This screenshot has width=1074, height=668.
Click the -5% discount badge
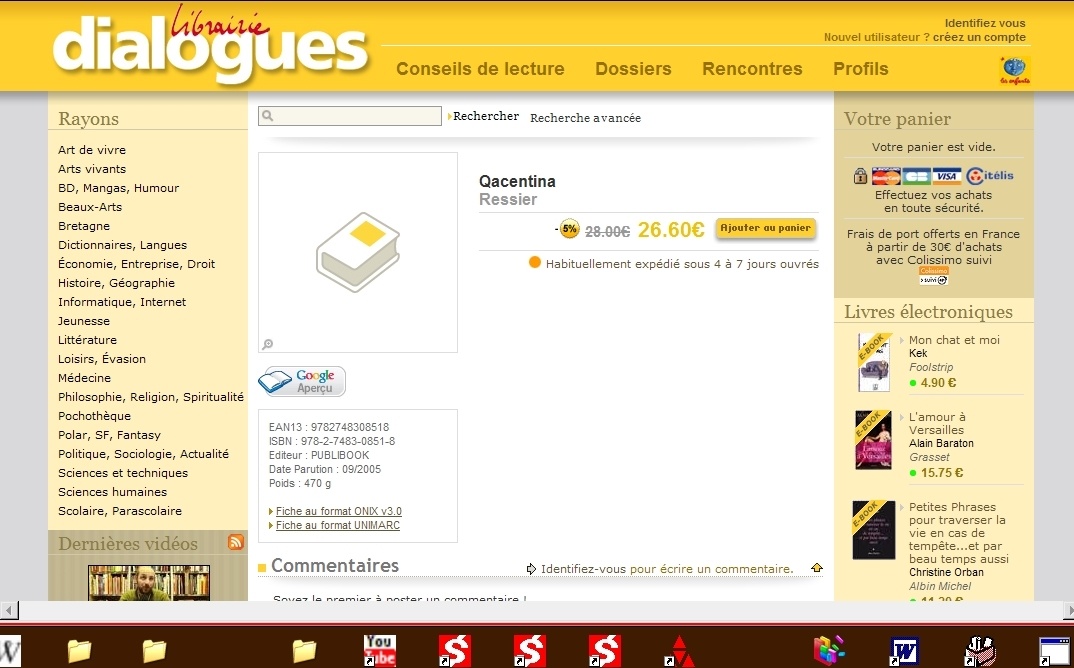tap(569, 228)
